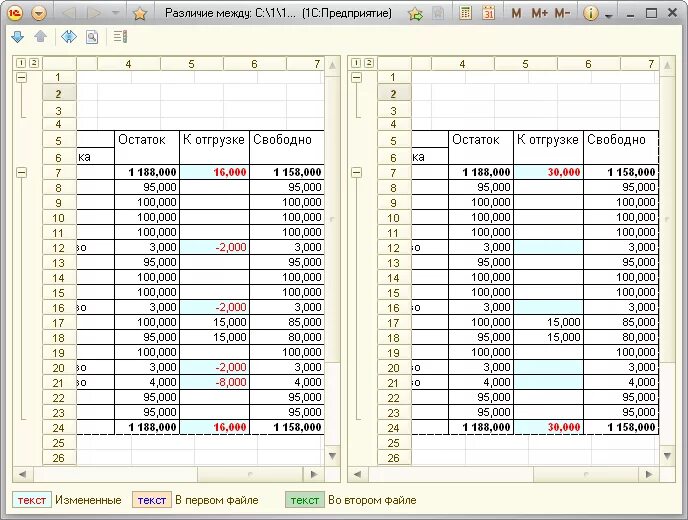The image size is (688, 520).
Task: Select grouping level 2 in left table
Action: 34,63
